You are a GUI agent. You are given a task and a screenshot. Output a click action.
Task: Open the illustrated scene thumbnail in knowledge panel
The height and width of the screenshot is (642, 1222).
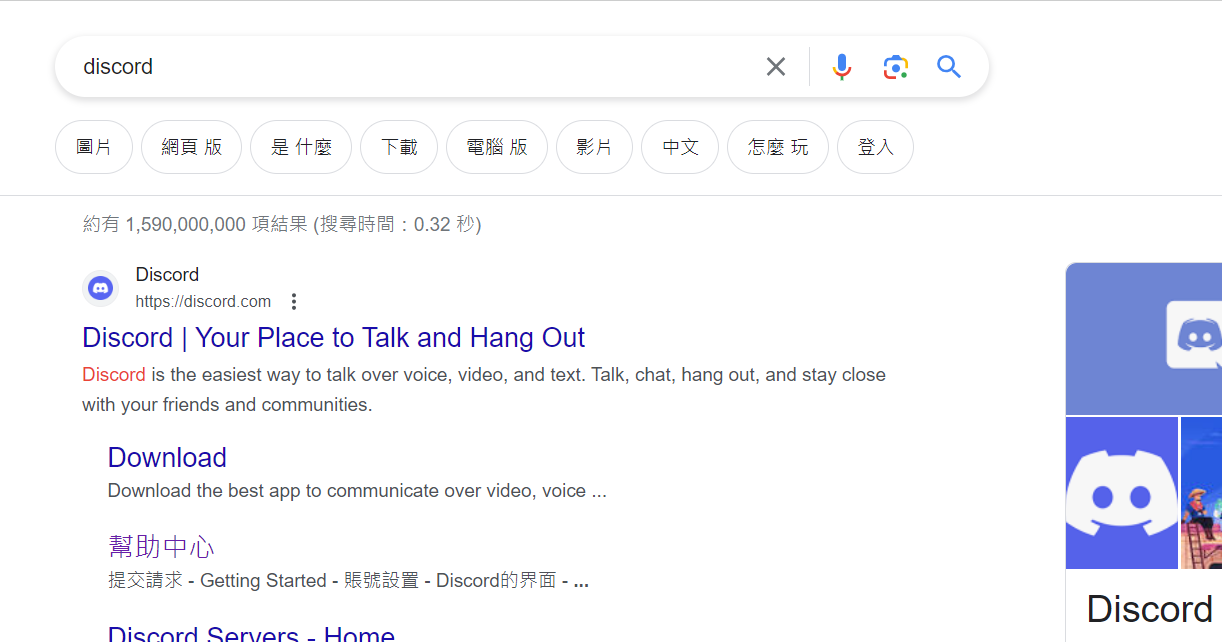(1201, 493)
